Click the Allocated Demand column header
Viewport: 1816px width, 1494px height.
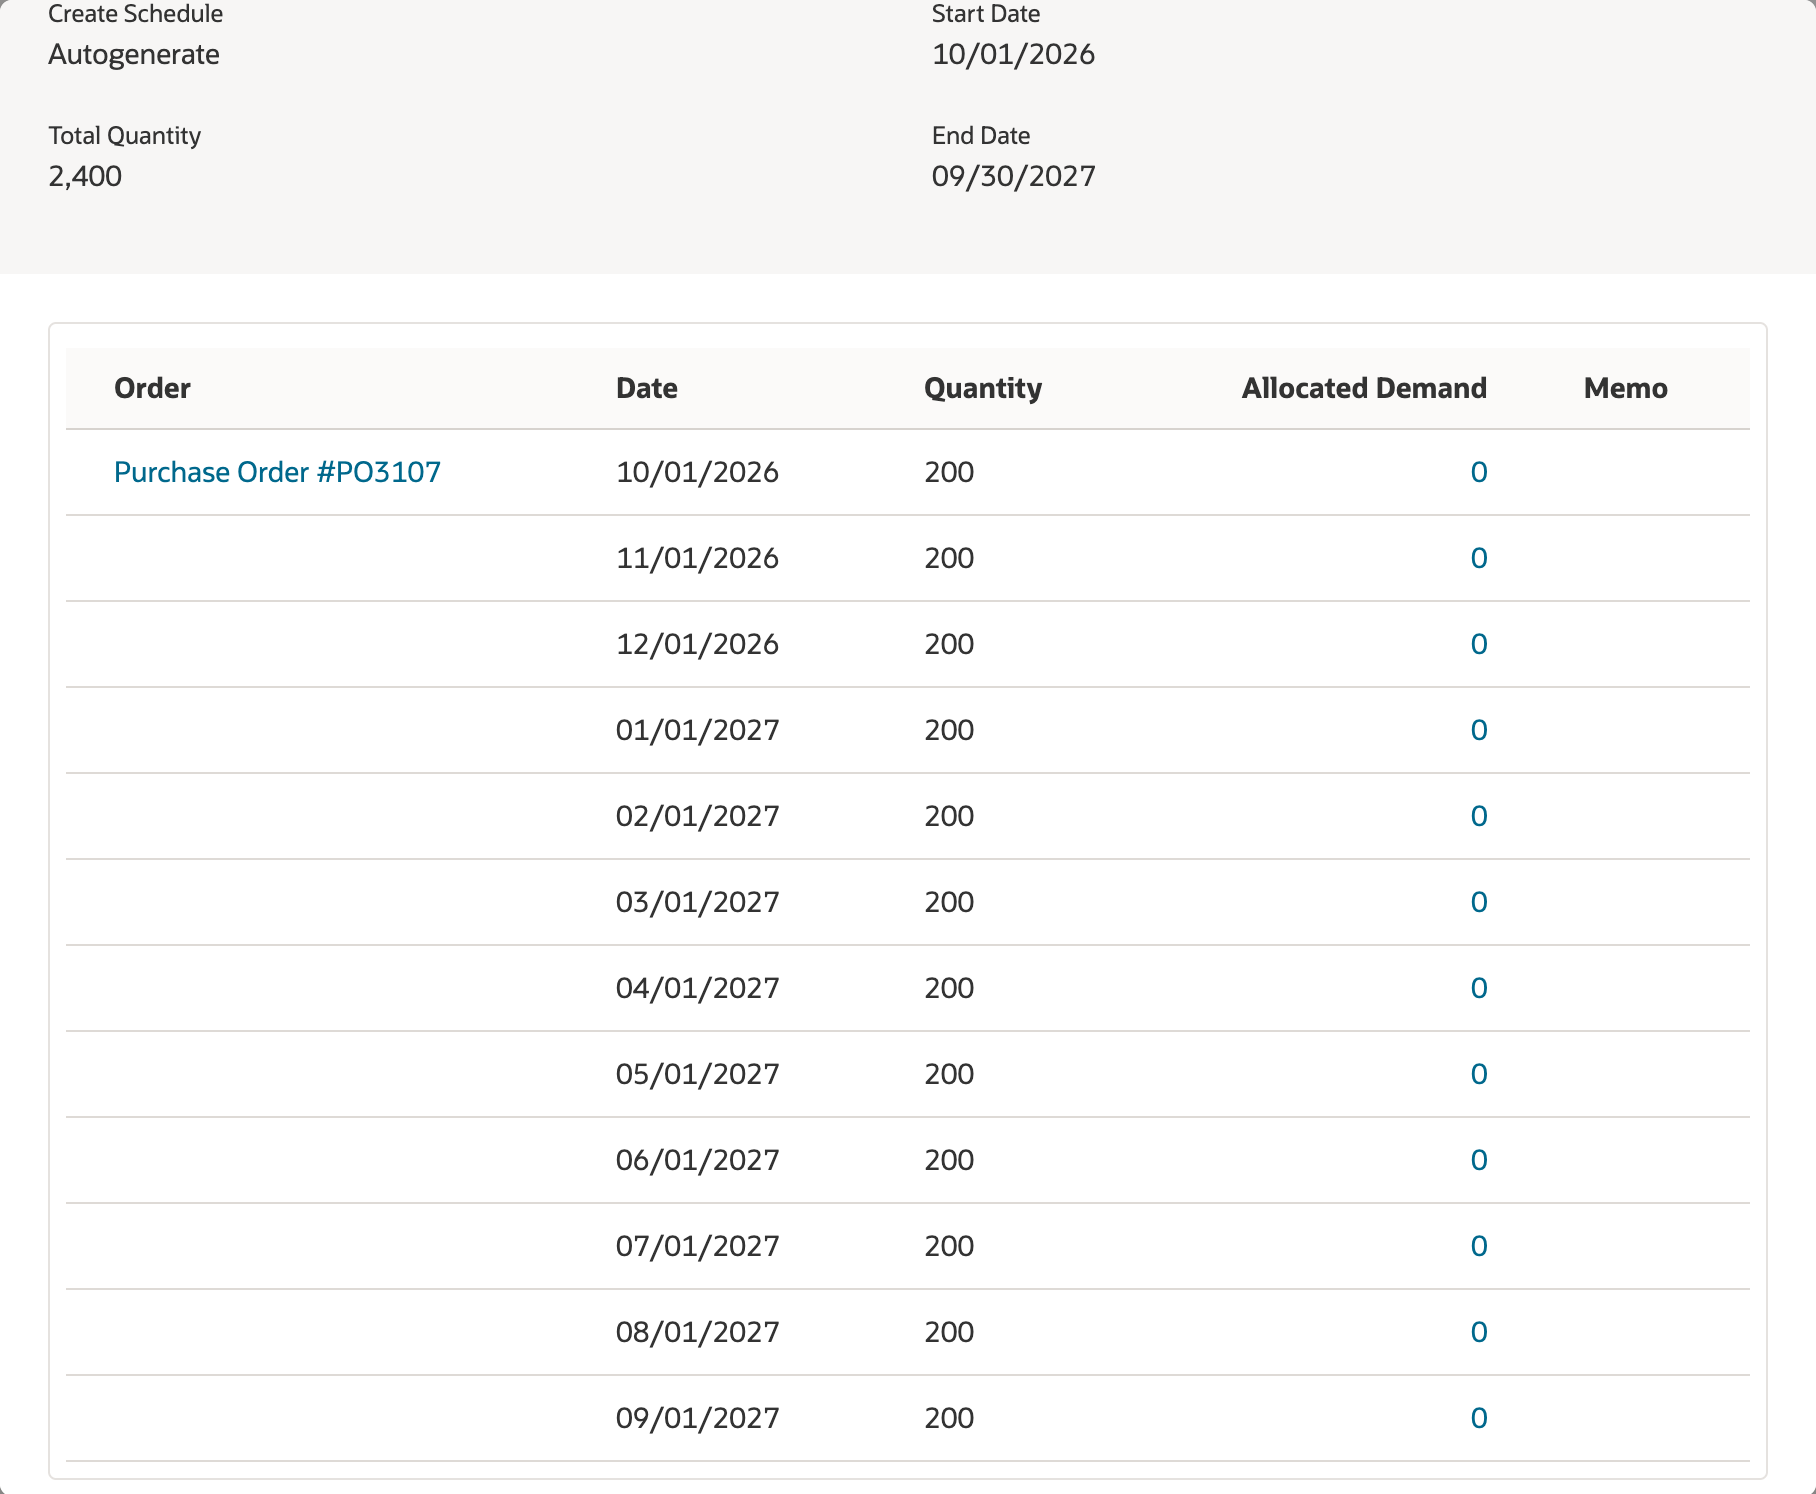(1364, 388)
